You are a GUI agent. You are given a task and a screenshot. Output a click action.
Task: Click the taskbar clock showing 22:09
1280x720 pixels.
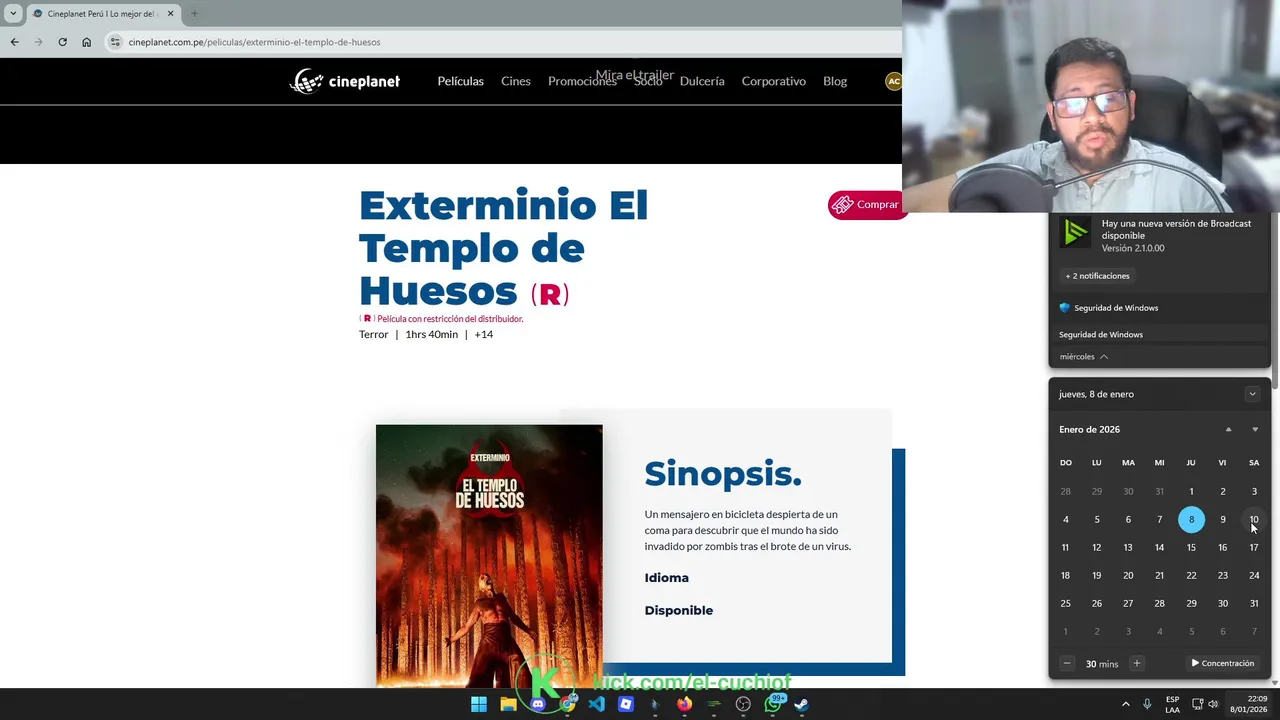coord(1249,704)
